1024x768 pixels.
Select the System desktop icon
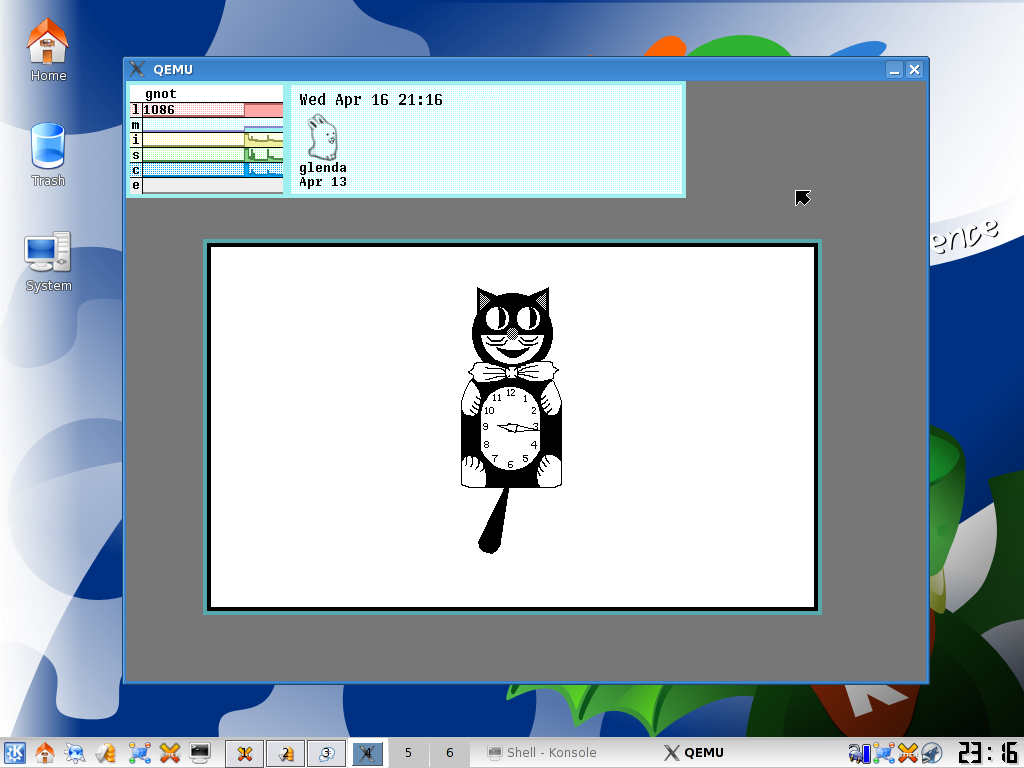[48, 261]
